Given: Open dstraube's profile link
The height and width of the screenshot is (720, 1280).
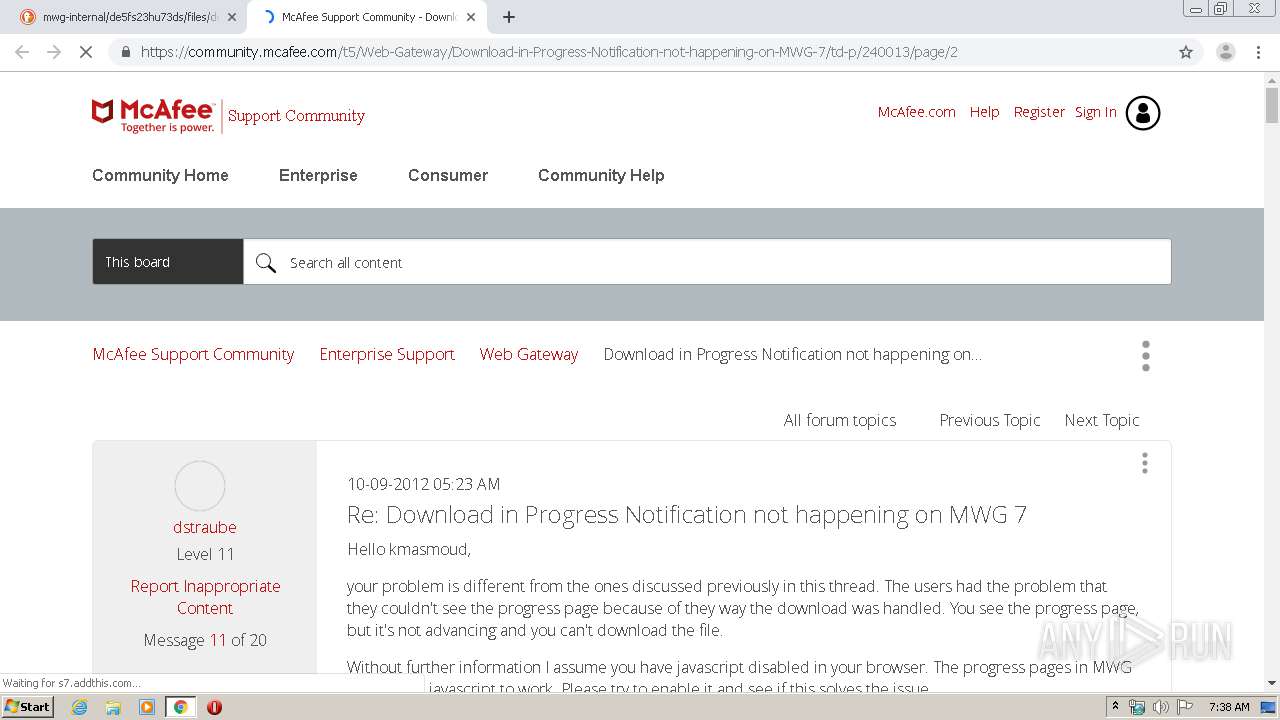Looking at the screenshot, I should [205, 527].
